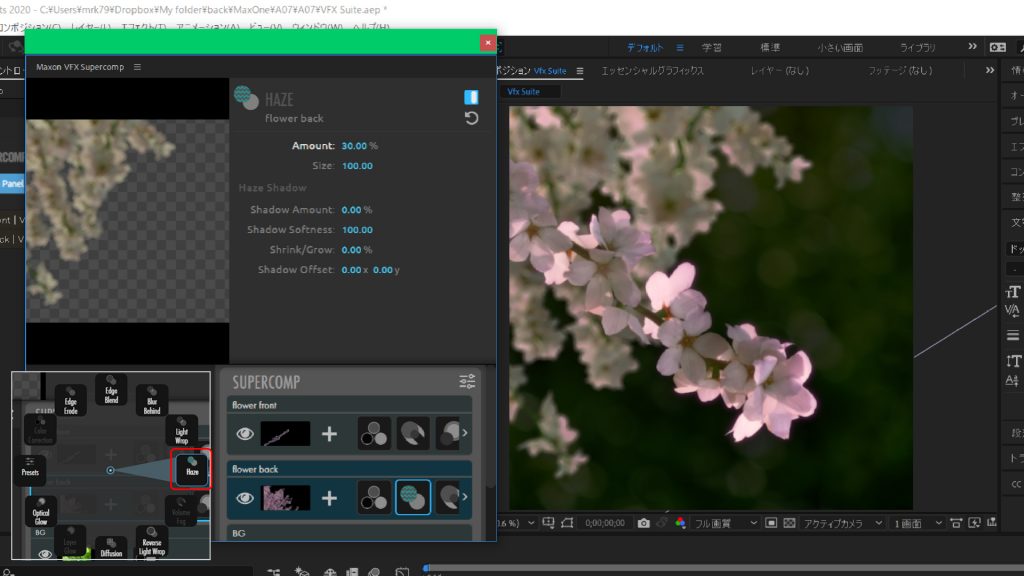This screenshot has height=576, width=1024.
Task: Toggle the Haze effect on/off switch
Action: click(472, 97)
